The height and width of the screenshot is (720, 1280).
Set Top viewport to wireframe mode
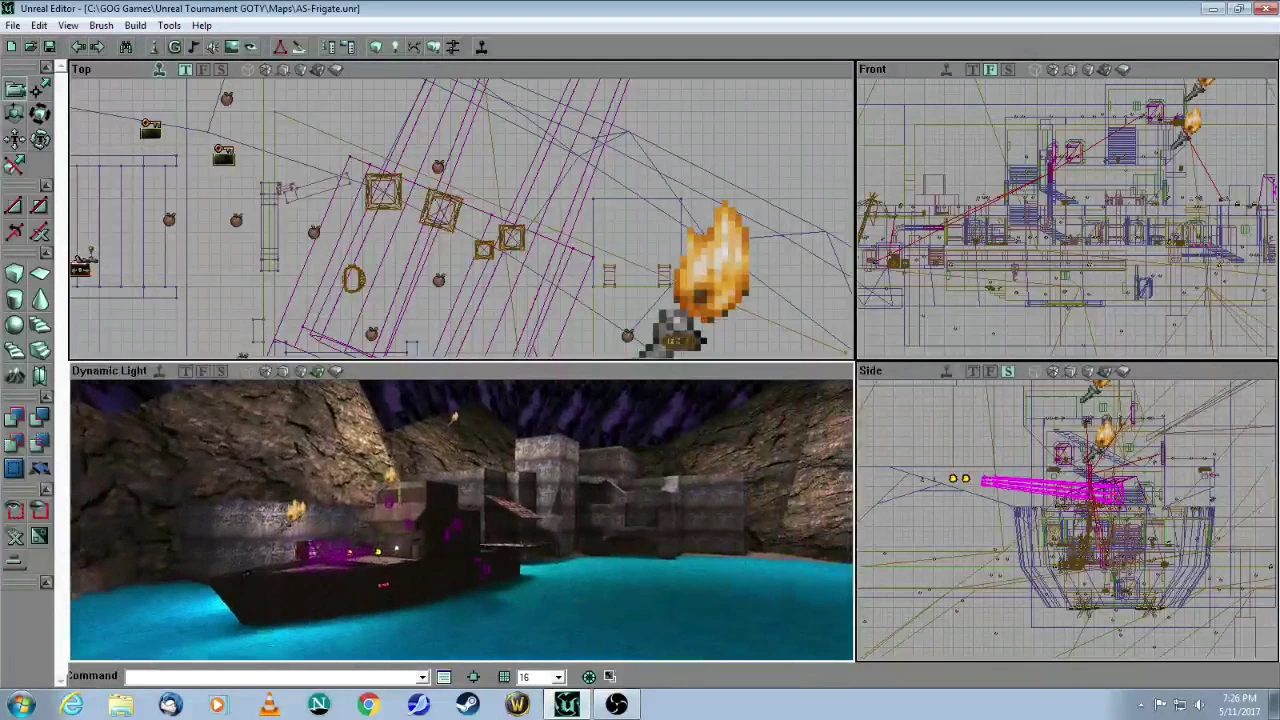[265, 69]
